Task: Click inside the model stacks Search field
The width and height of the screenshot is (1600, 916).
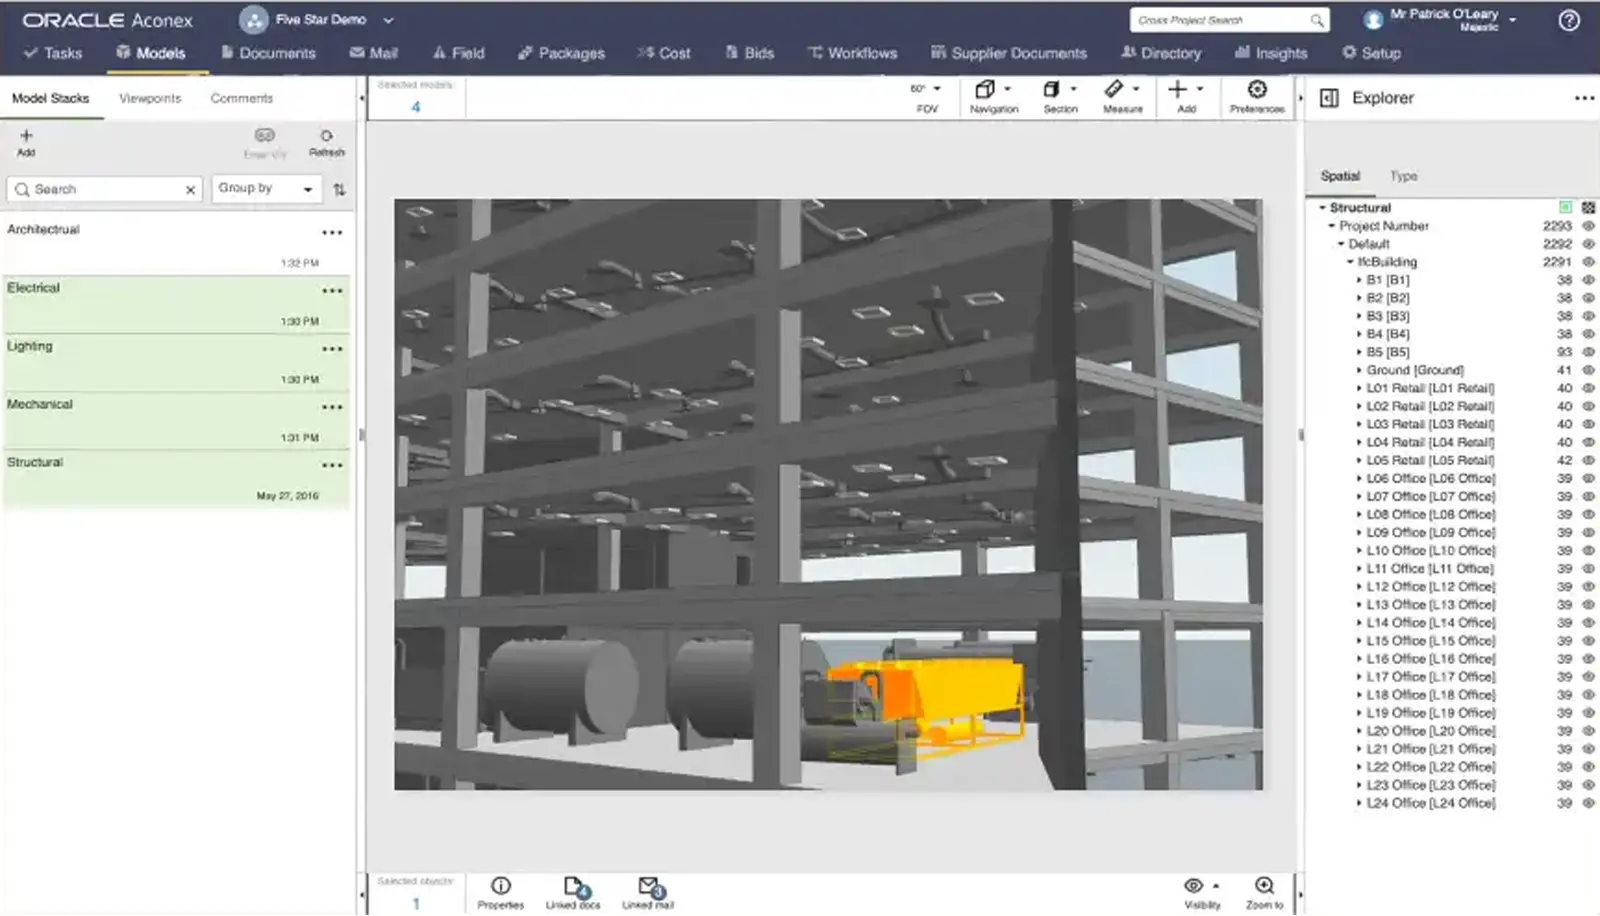Action: tap(100, 188)
